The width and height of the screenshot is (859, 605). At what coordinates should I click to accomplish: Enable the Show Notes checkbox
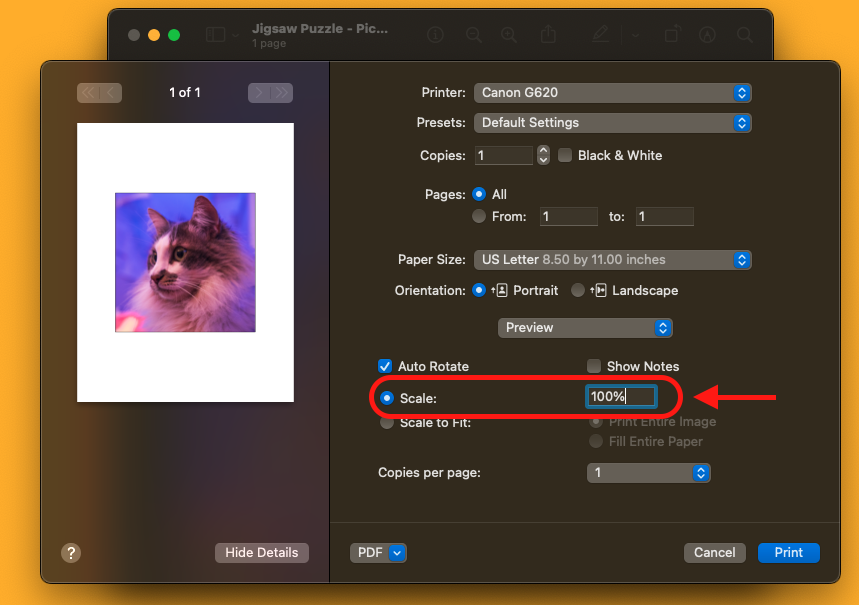pos(593,366)
